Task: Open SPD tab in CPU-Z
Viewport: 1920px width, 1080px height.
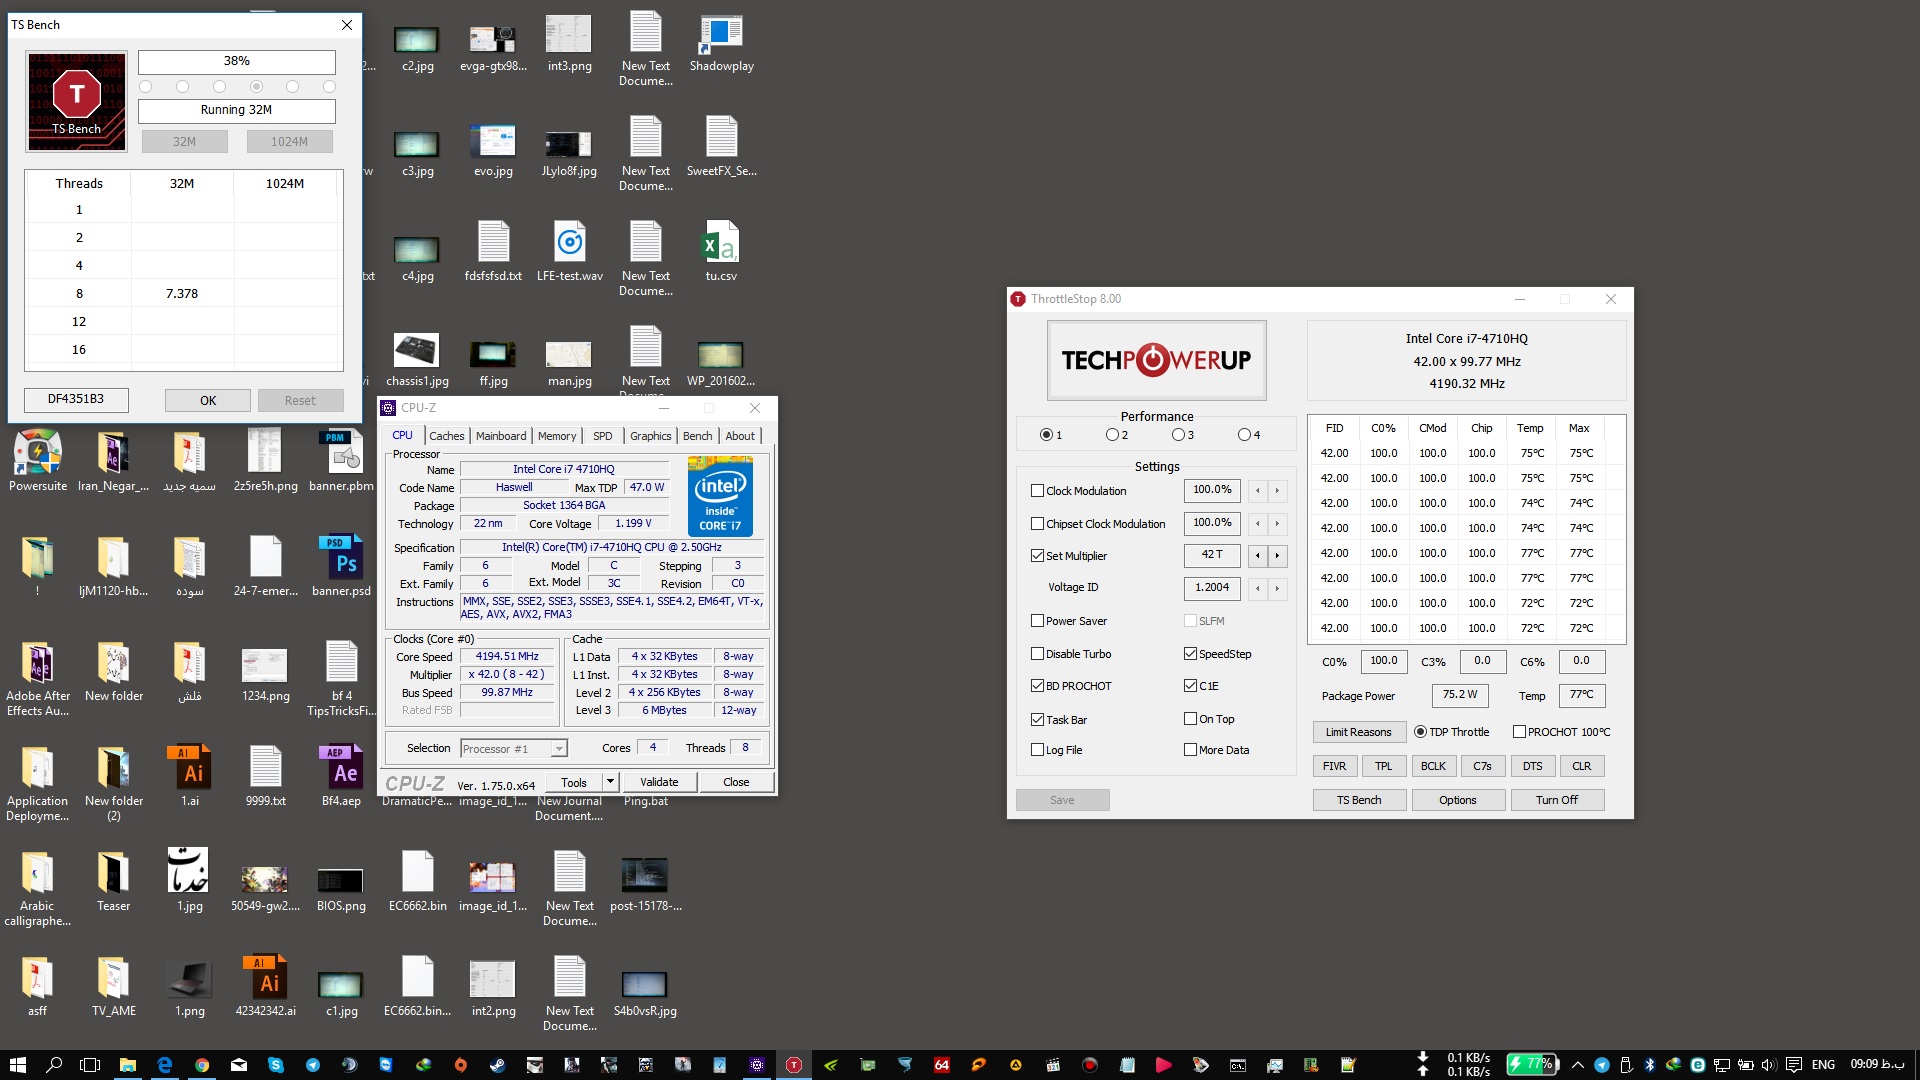Action: [x=602, y=436]
